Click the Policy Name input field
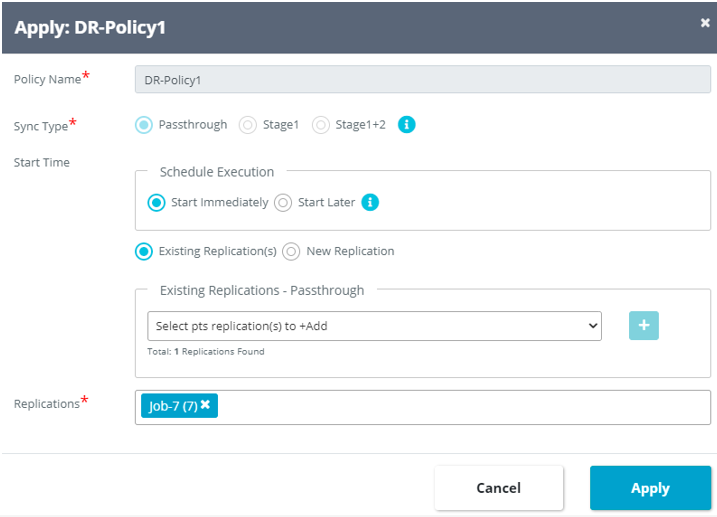 422,79
